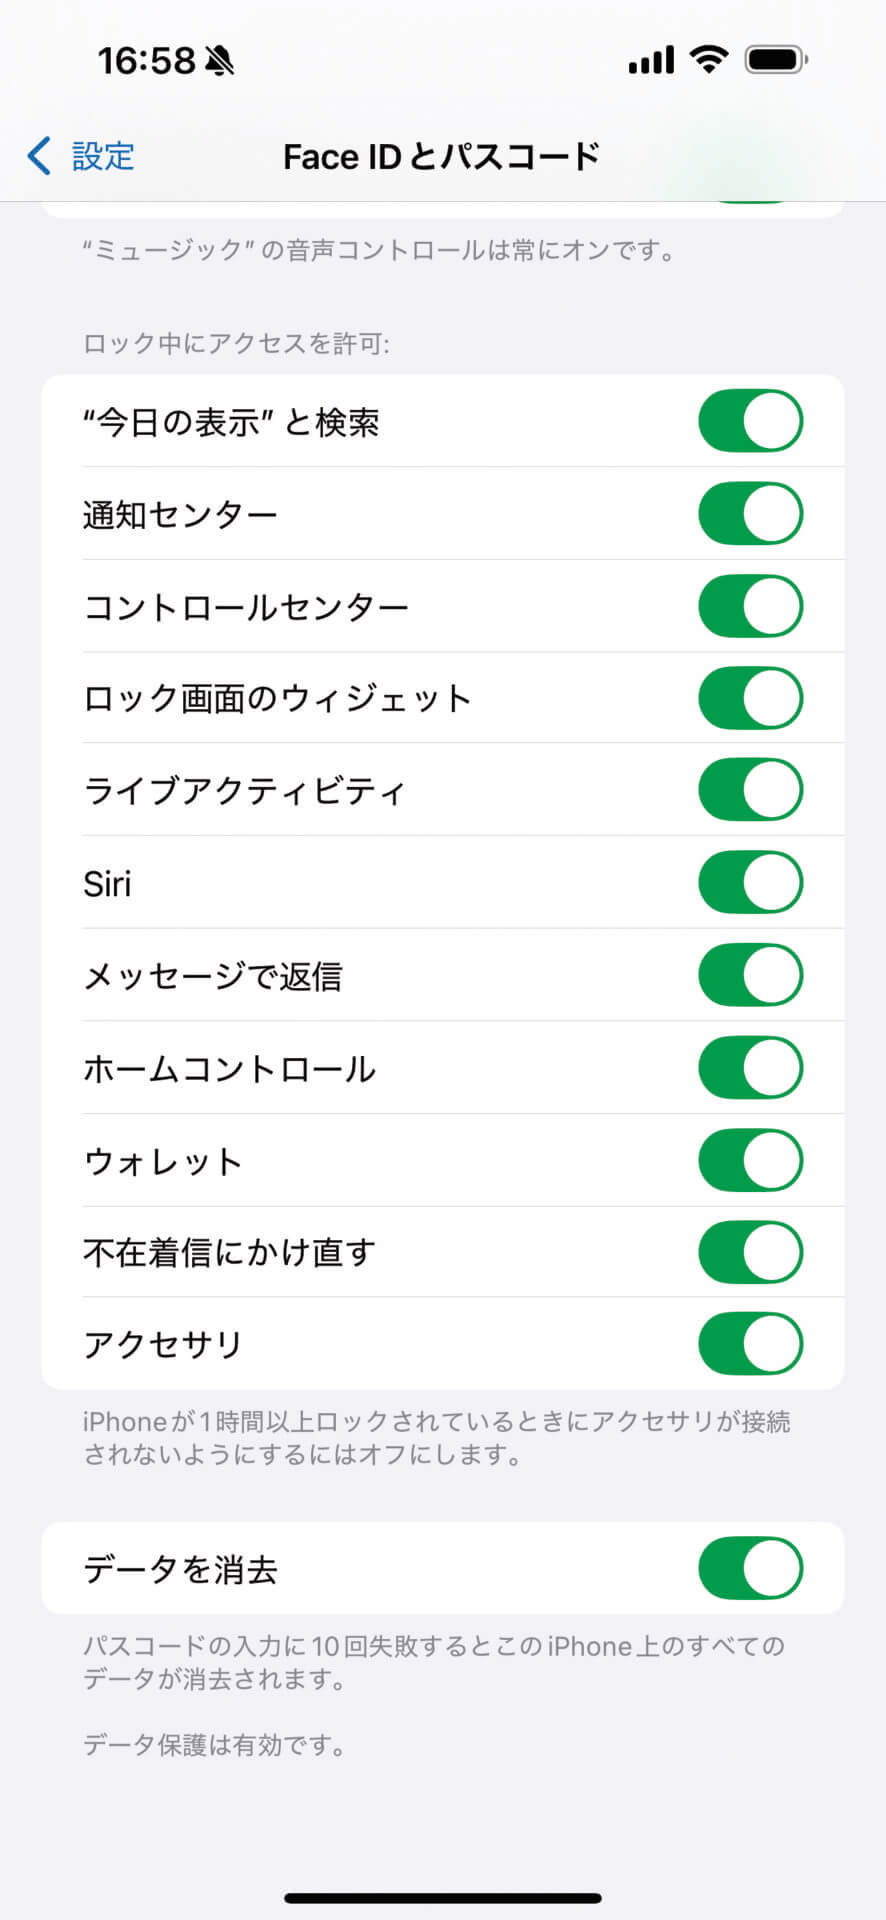The width and height of the screenshot is (886, 1920).
Task: Tap the back chevron arrow icon
Action: coord(39,156)
